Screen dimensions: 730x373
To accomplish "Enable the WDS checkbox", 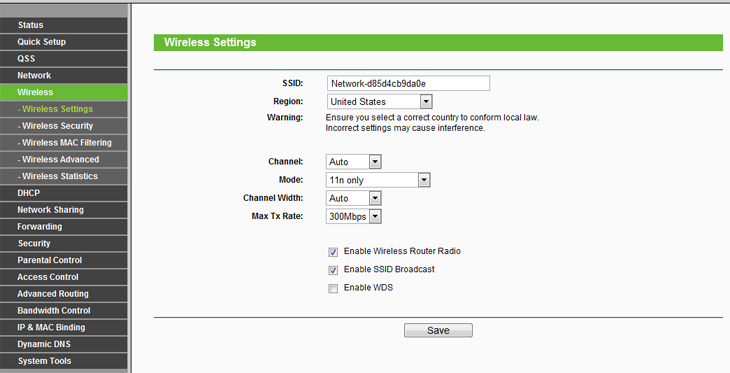I will [333, 289].
